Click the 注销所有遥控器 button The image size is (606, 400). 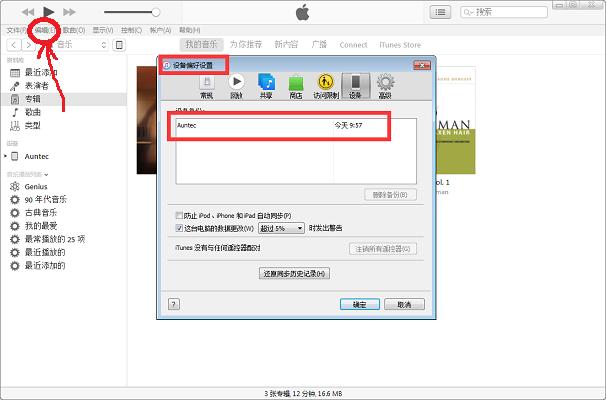[x=383, y=249]
